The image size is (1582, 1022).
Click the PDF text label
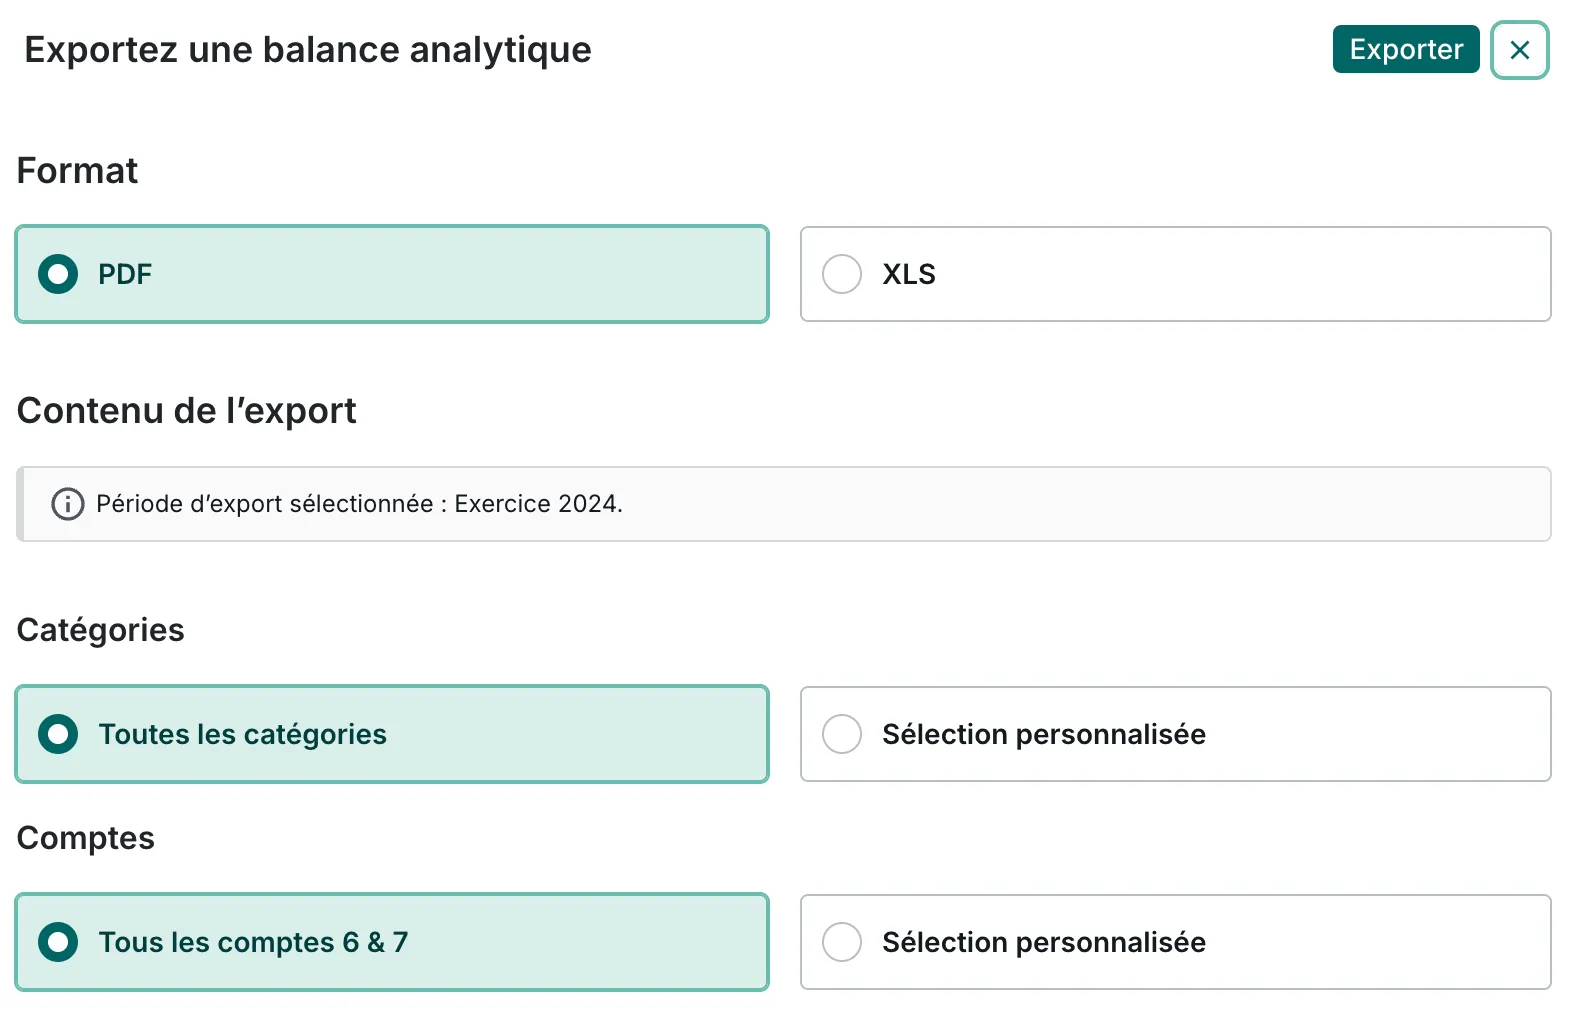(125, 274)
